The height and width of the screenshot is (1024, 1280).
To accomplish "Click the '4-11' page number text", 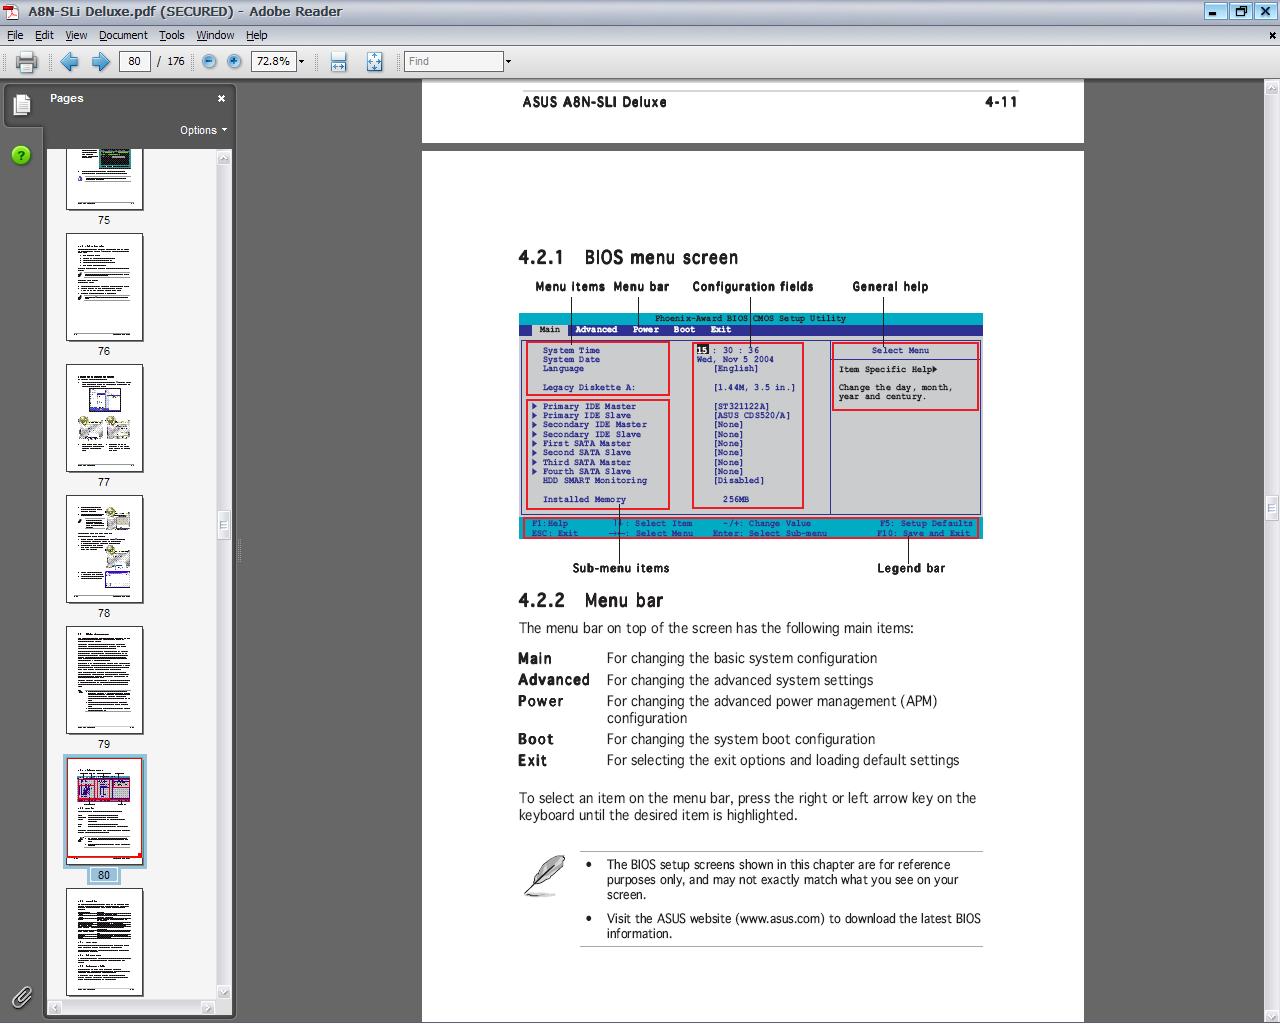I will (1001, 102).
